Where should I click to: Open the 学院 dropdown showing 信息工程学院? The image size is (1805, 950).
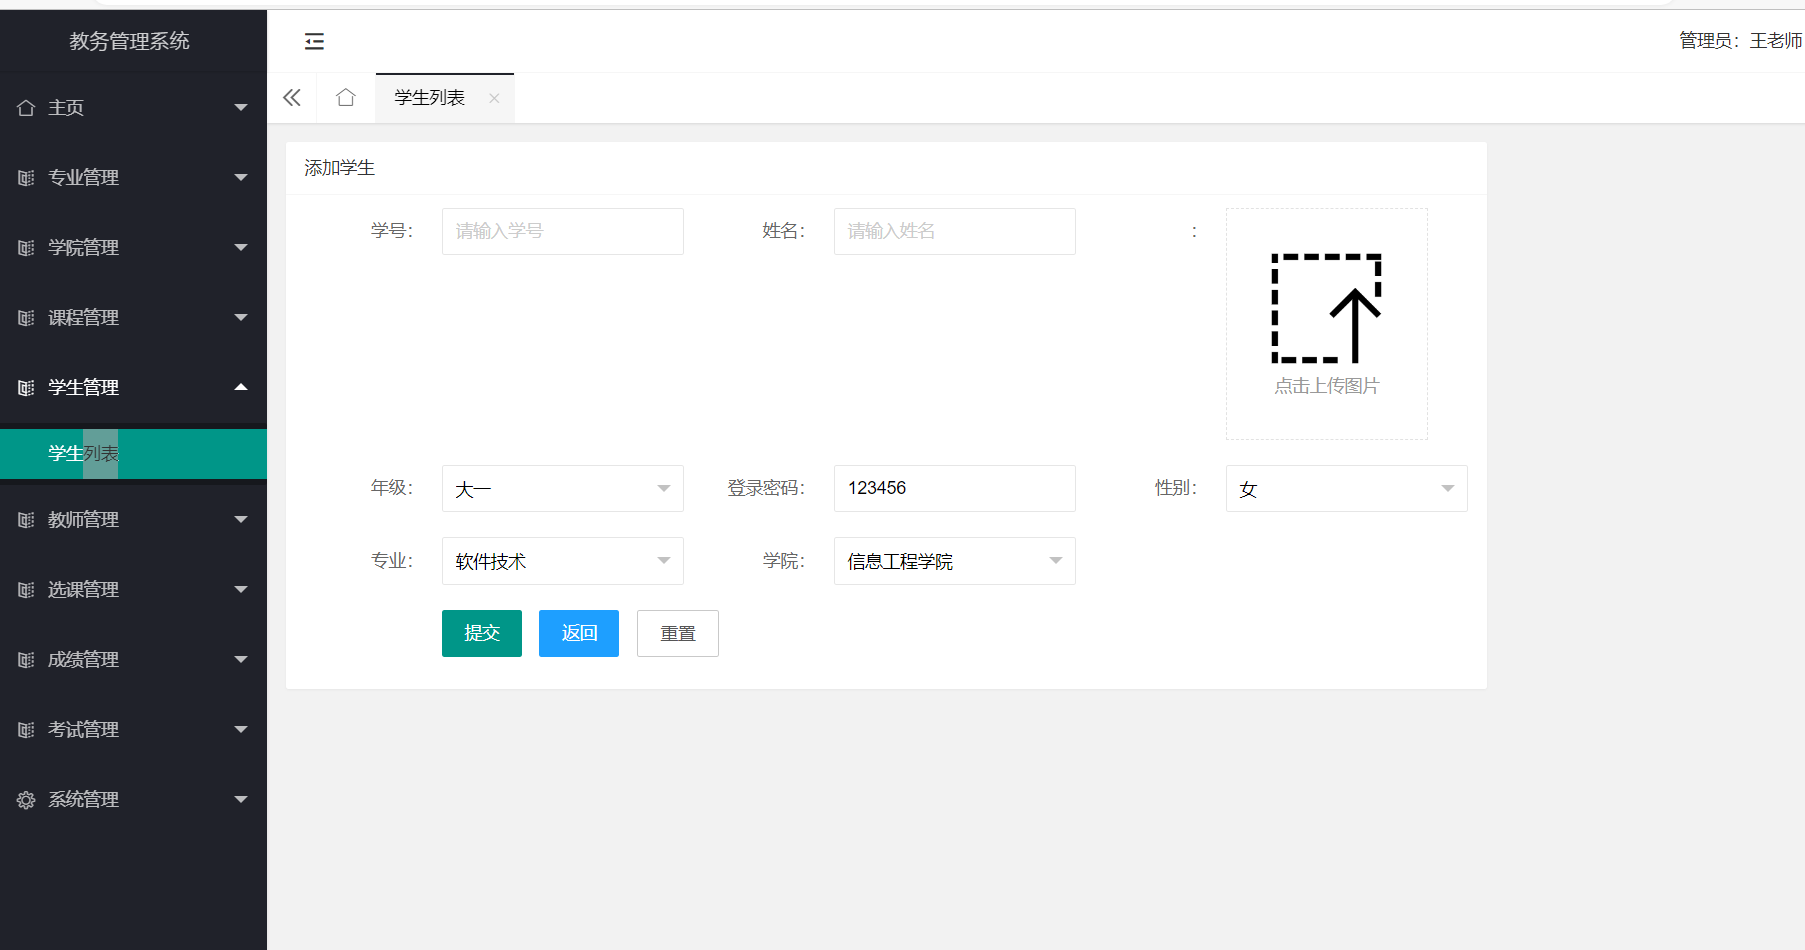click(955, 561)
